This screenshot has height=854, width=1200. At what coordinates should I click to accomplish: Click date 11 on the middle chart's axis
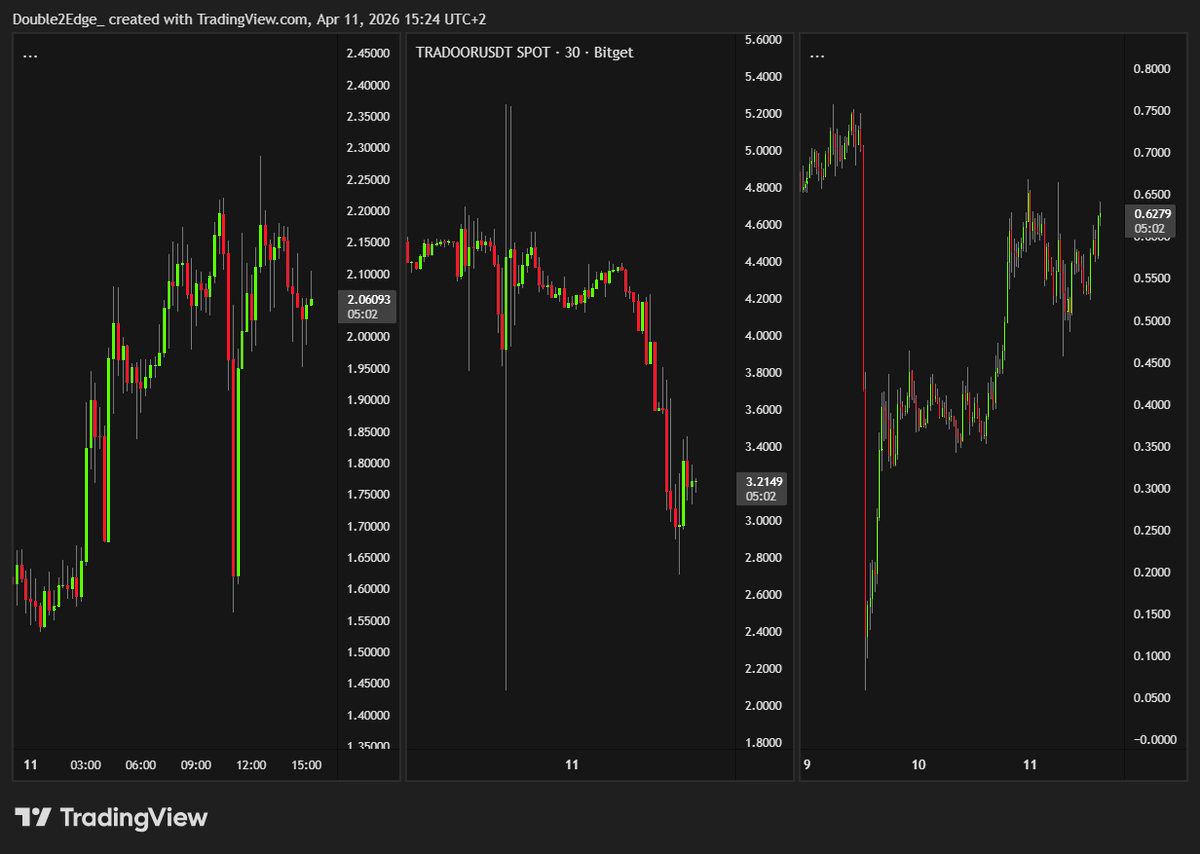572,765
